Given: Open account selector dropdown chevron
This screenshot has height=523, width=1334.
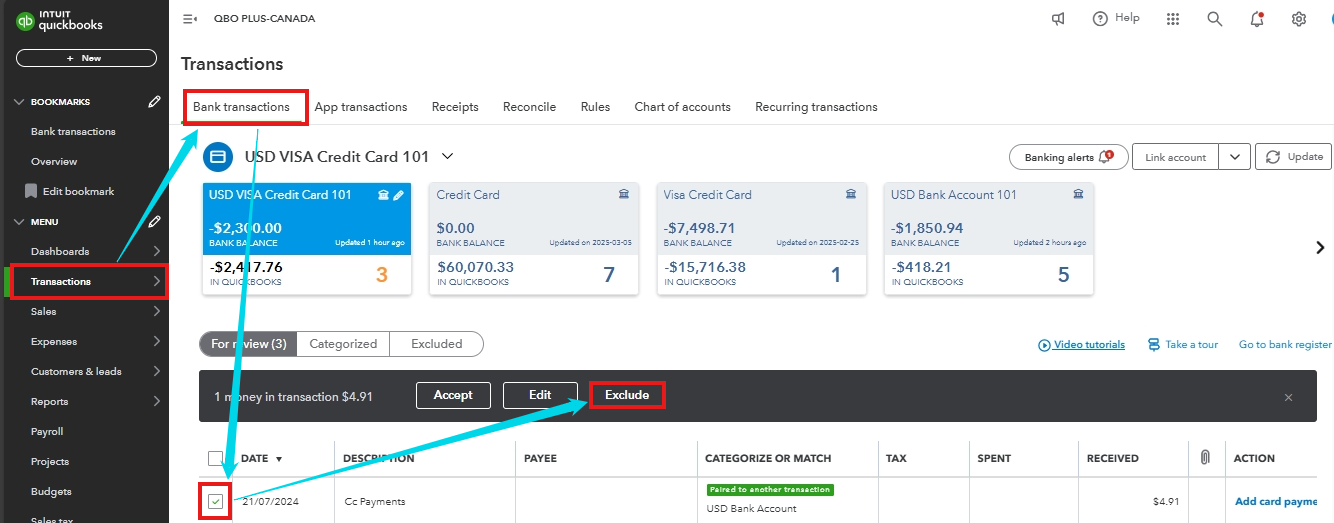Looking at the screenshot, I should (x=447, y=156).
